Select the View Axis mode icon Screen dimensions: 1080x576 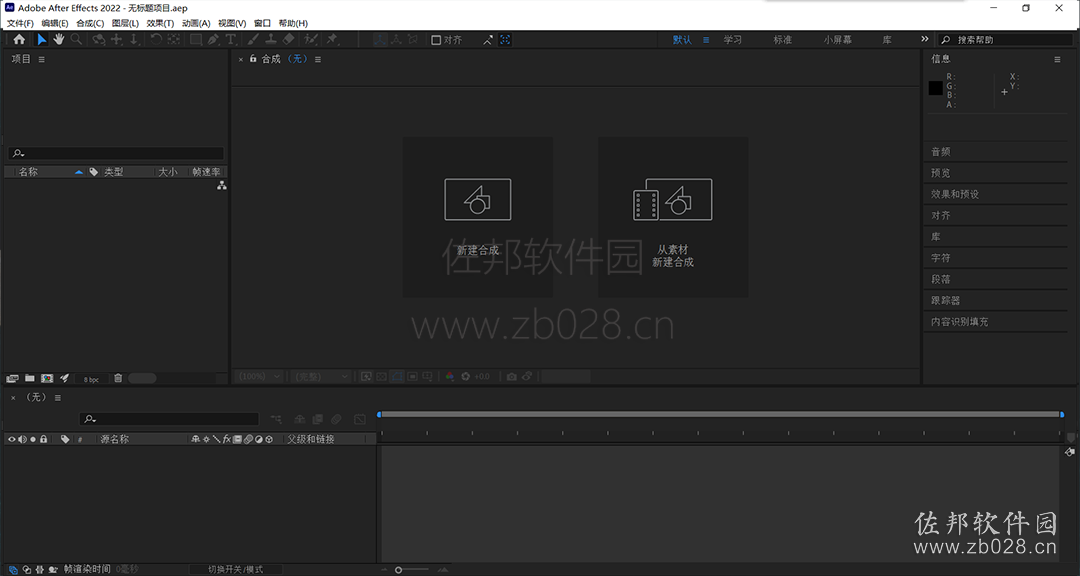tap(413, 39)
